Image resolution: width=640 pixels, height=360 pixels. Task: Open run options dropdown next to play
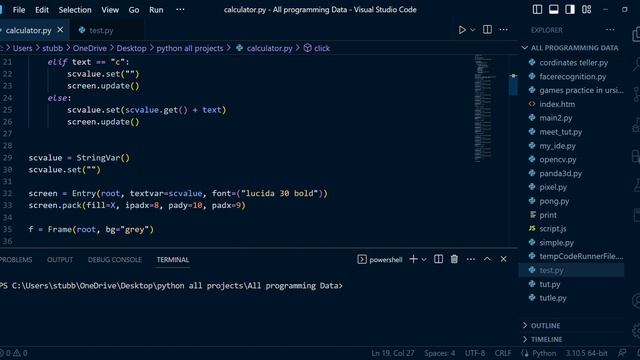473,30
